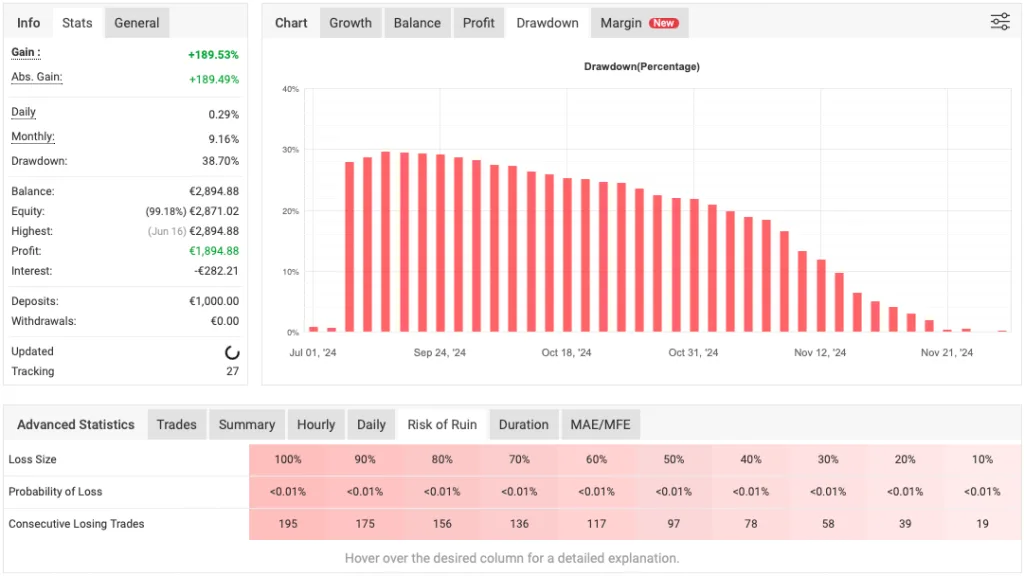View the Balance chart

(417, 22)
